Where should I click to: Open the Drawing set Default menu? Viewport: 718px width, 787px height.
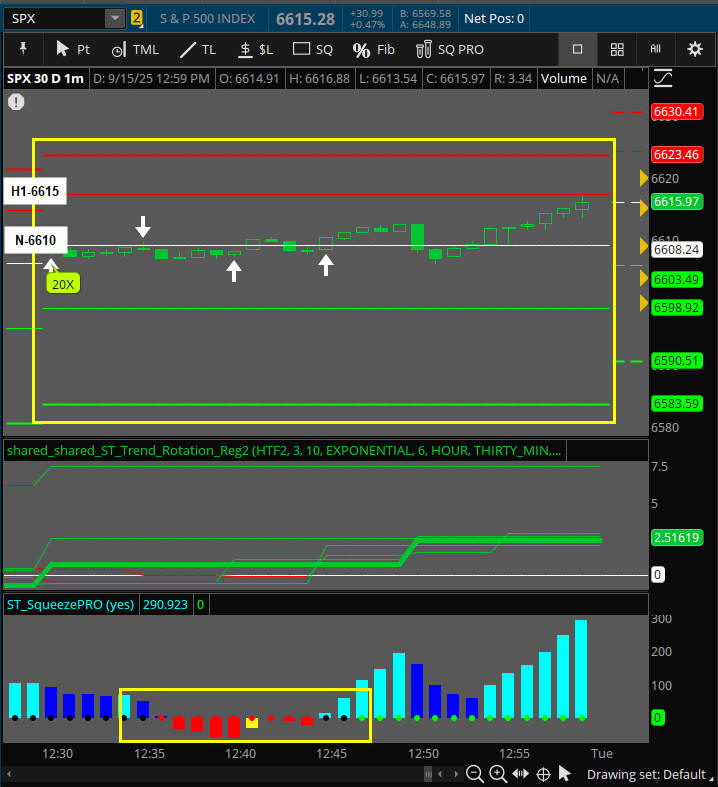(x=646, y=774)
